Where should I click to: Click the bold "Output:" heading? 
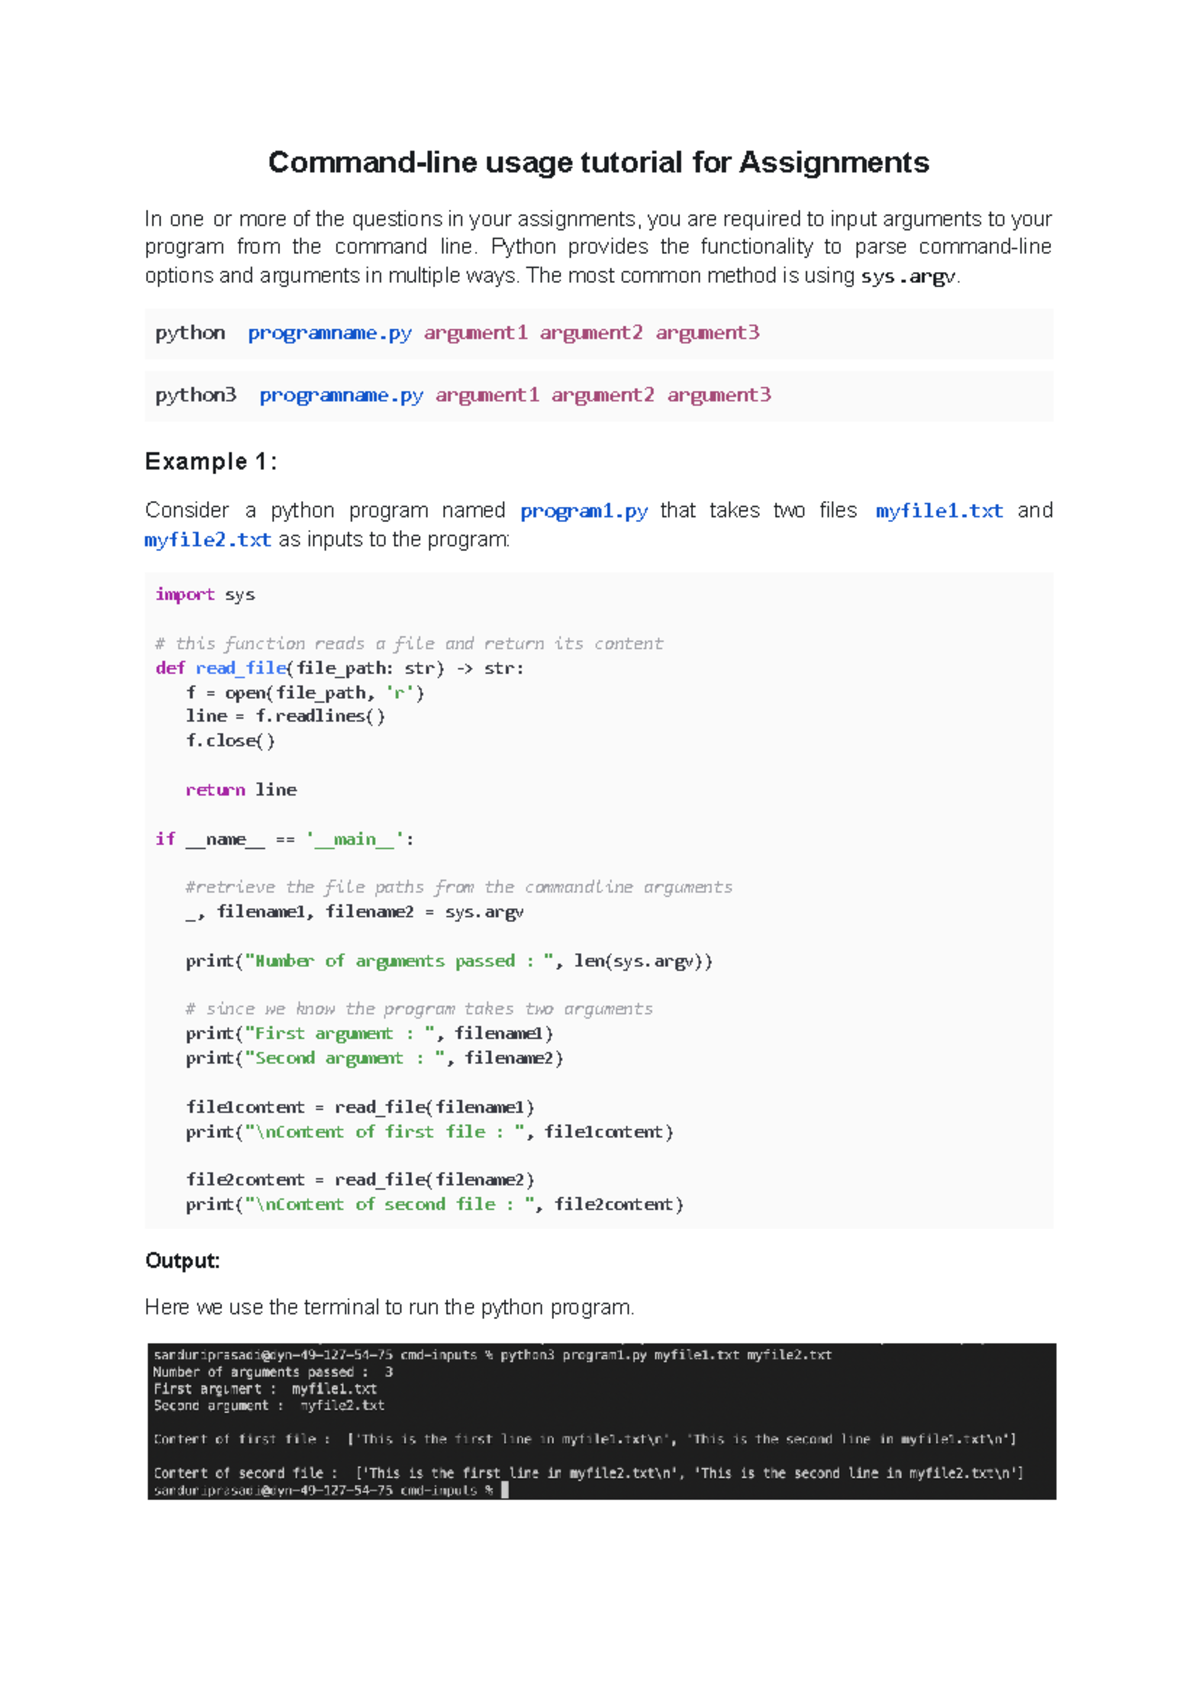pos(183,1260)
